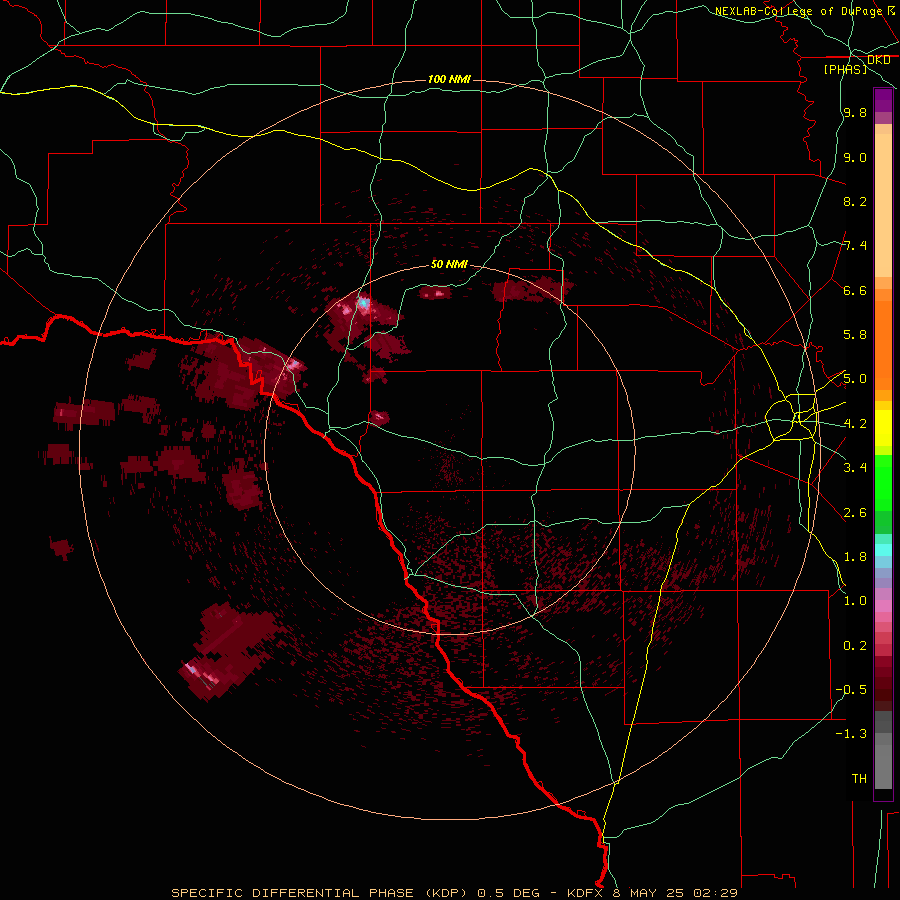Click the 50 NMI range ring label
This screenshot has width=900, height=900.
(x=449, y=264)
